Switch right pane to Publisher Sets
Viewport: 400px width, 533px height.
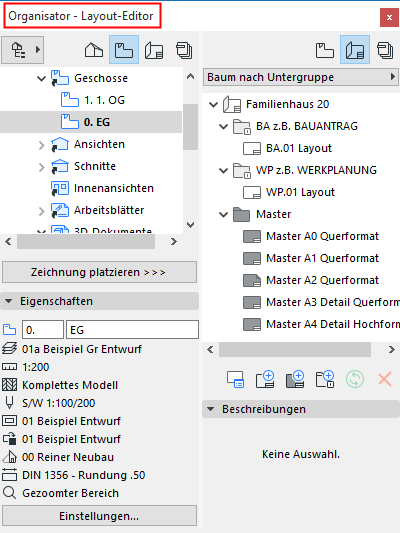tap(385, 50)
